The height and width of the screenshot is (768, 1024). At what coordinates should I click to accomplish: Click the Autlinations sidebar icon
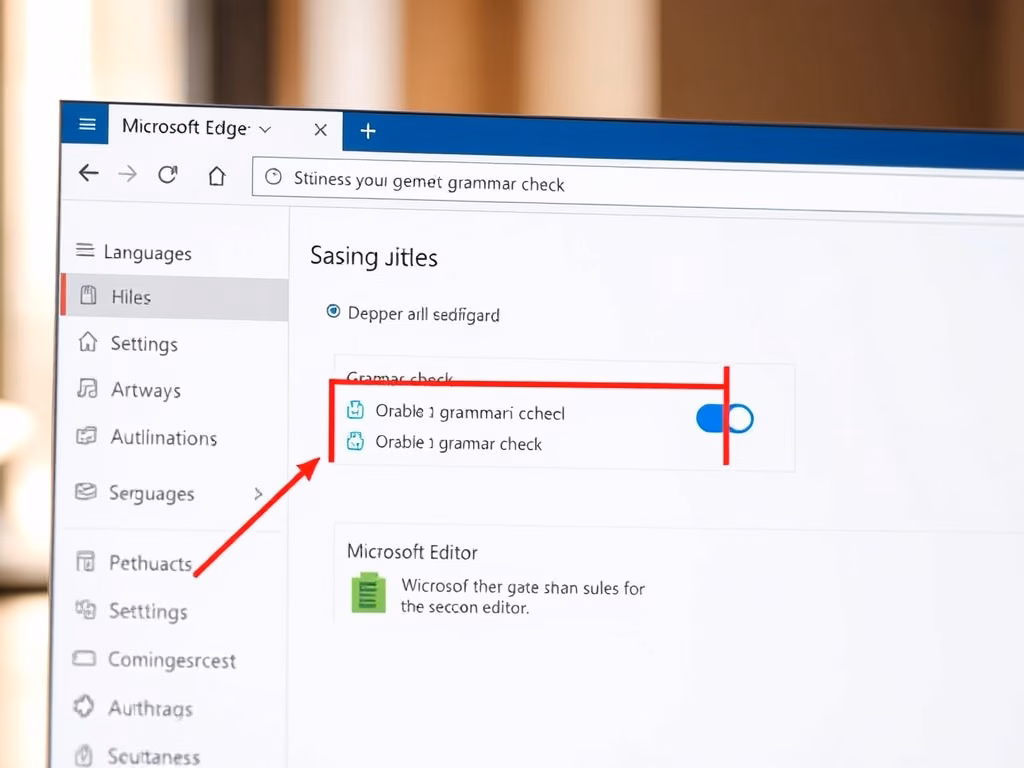[86, 436]
